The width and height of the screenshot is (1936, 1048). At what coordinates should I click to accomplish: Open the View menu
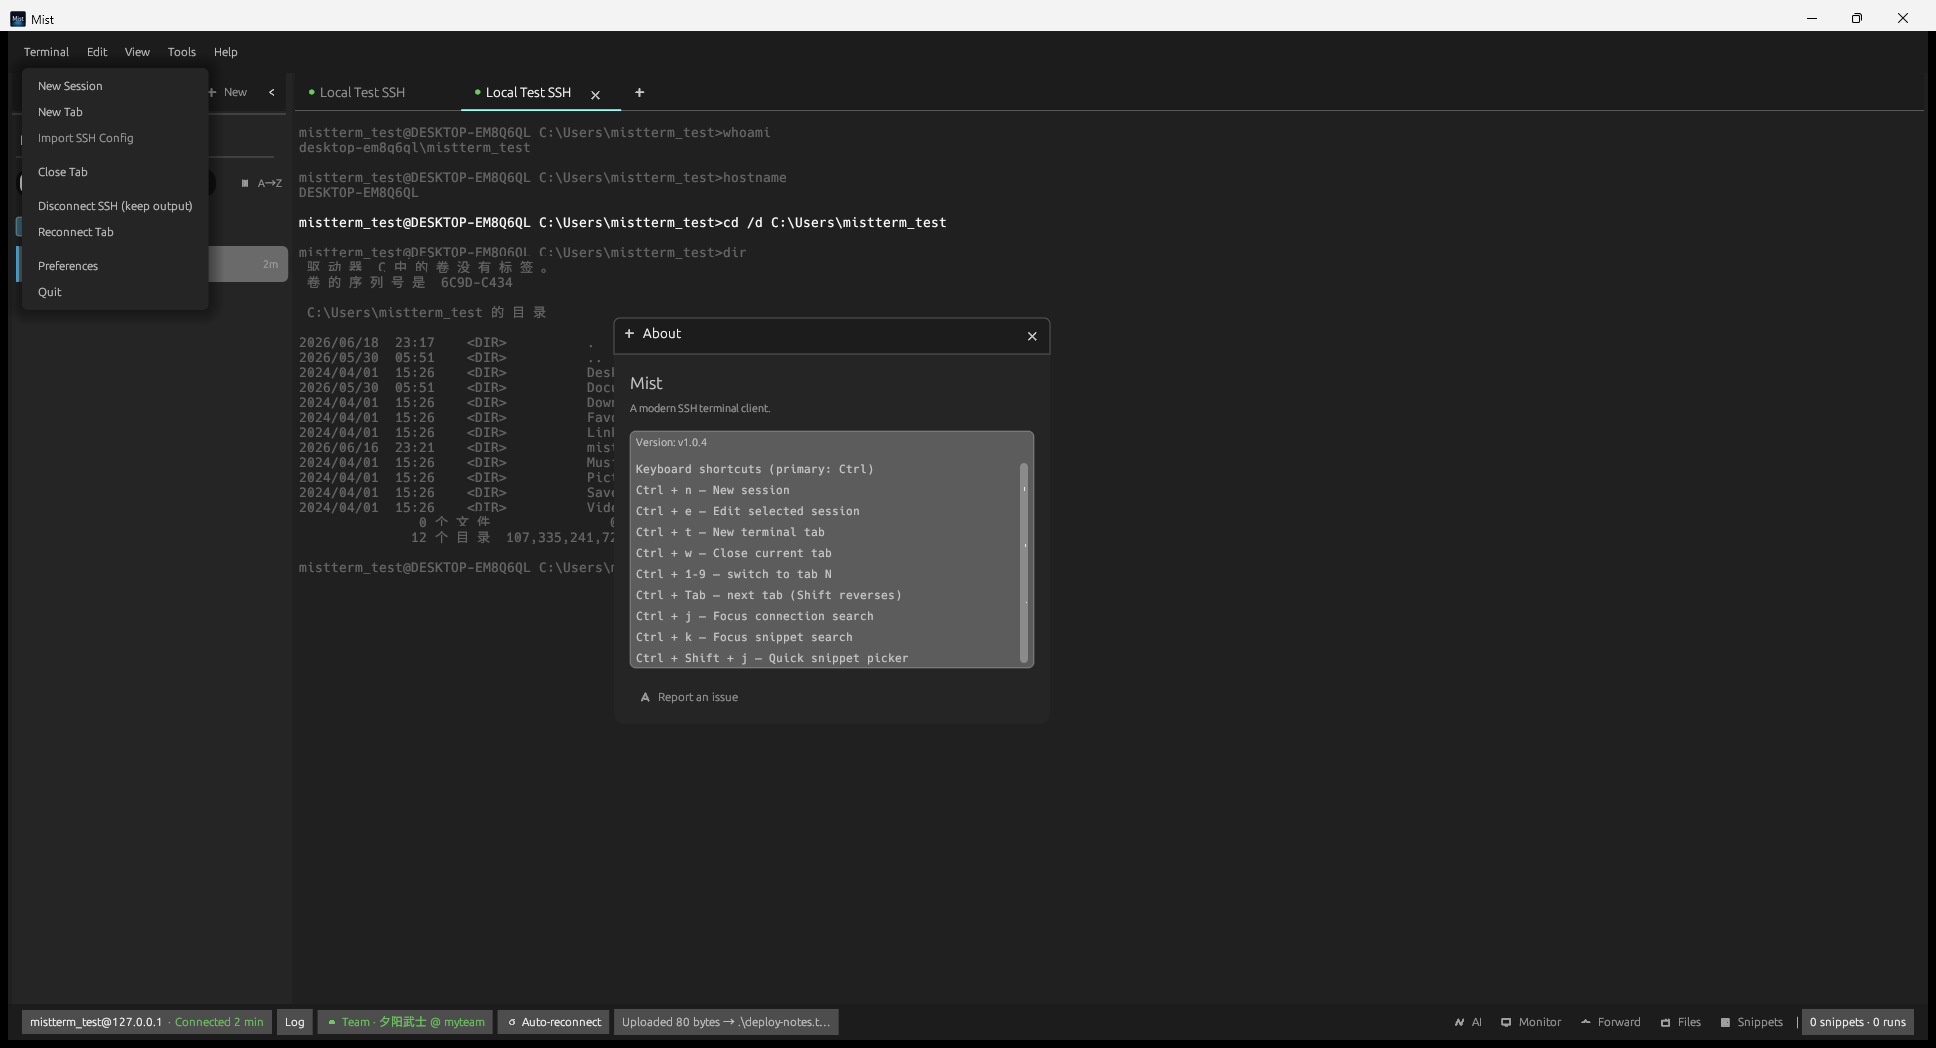point(137,52)
